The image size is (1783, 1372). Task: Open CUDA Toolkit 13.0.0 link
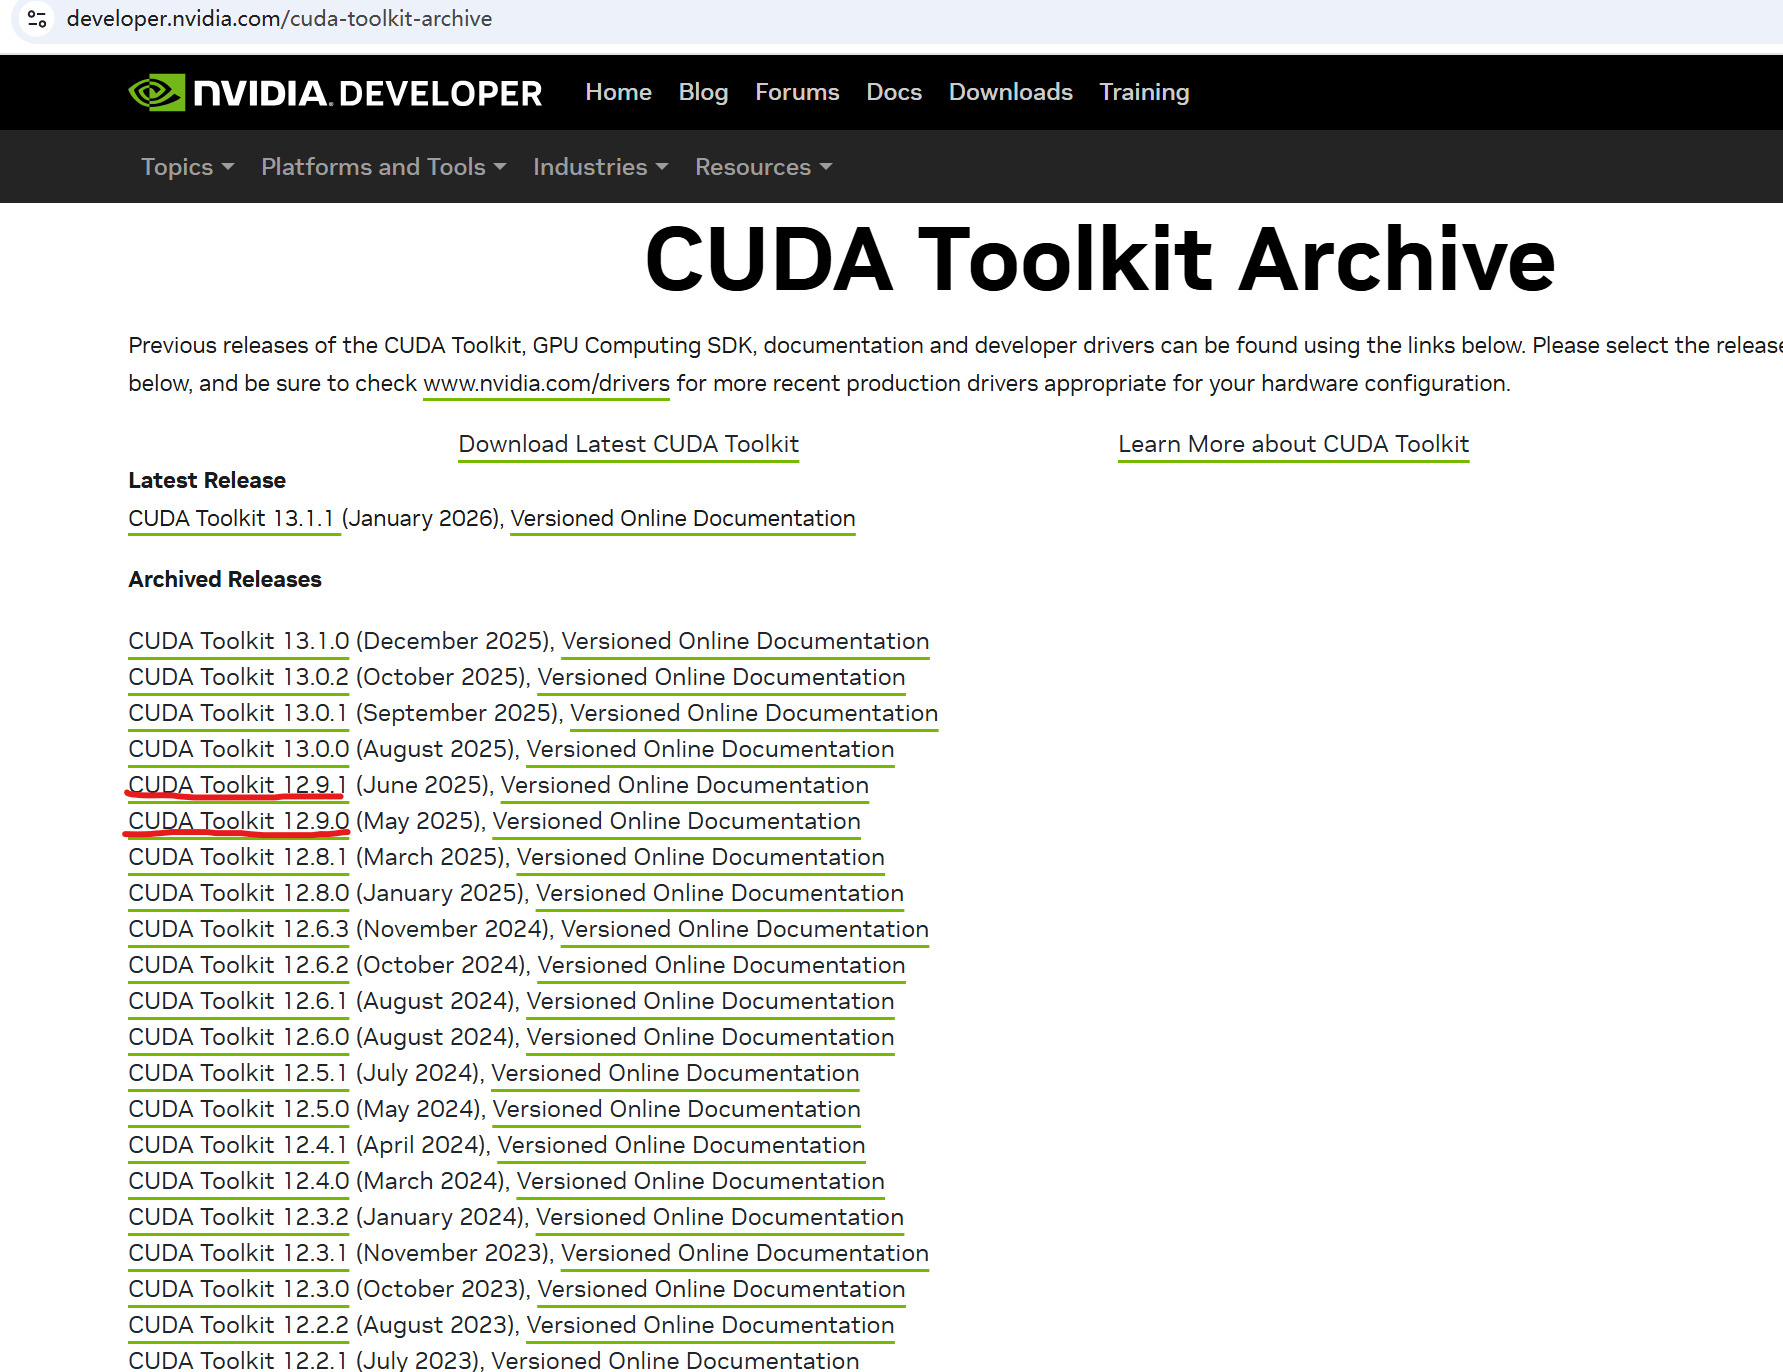click(239, 749)
